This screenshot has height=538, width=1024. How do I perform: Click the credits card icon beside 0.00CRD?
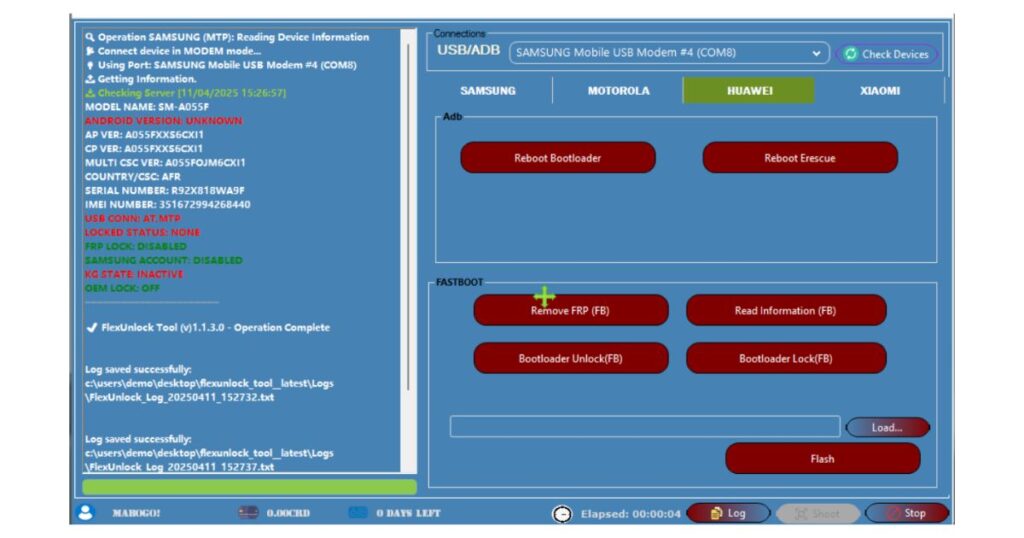tap(248, 513)
